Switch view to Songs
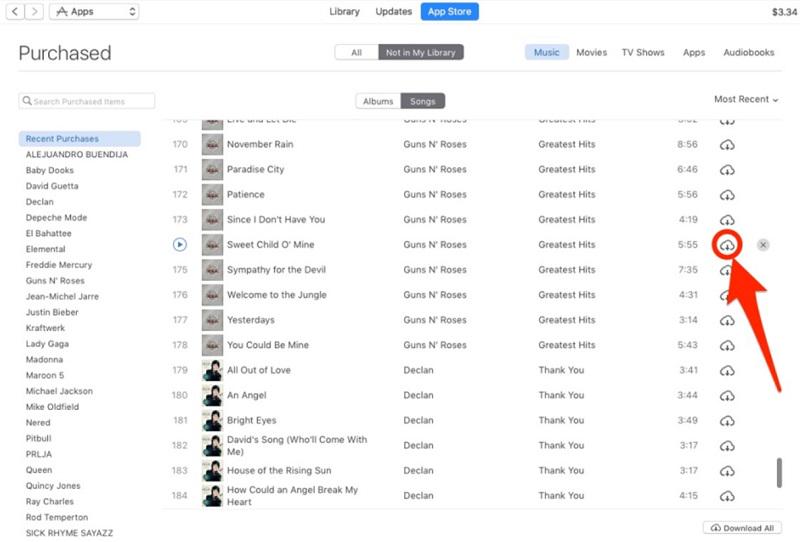The height and width of the screenshot is (542, 800). tap(423, 101)
